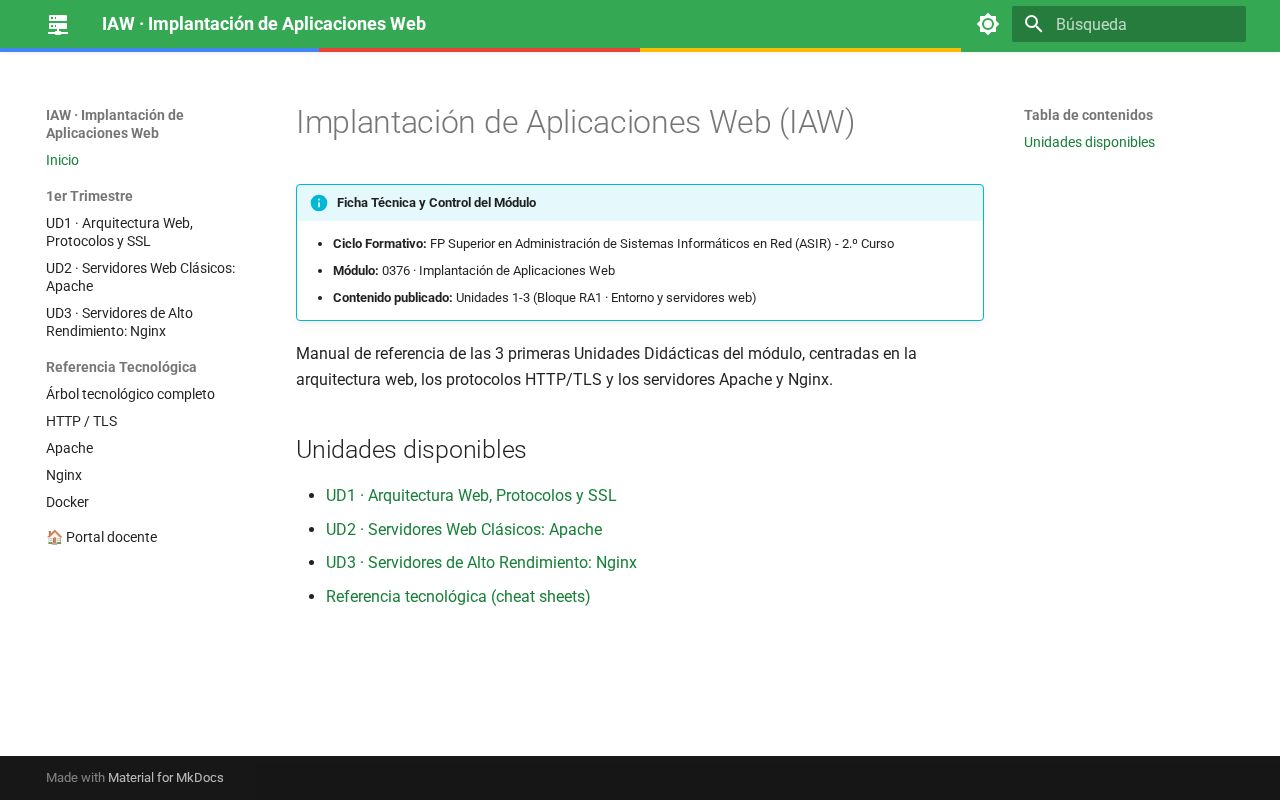This screenshot has height=800, width=1280.
Task: Click the magnifying glass search icon
Action: point(1034,24)
